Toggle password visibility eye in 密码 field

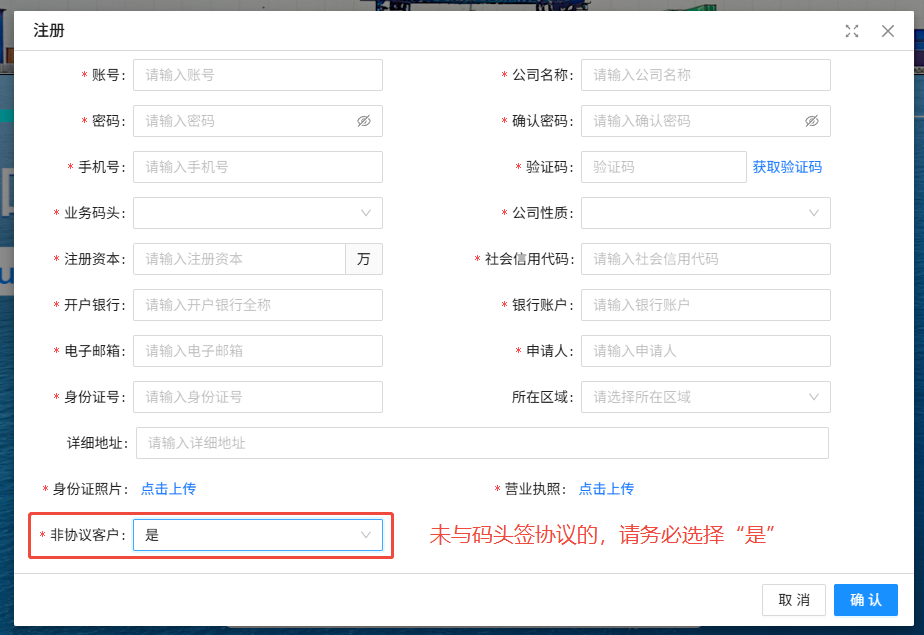(364, 121)
